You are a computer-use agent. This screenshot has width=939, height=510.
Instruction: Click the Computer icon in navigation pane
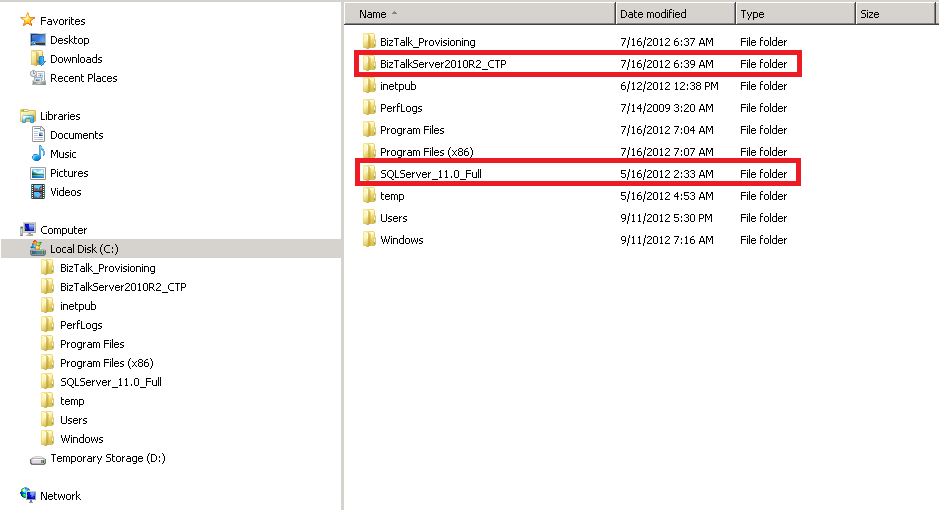pyautogui.click(x=28, y=230)
